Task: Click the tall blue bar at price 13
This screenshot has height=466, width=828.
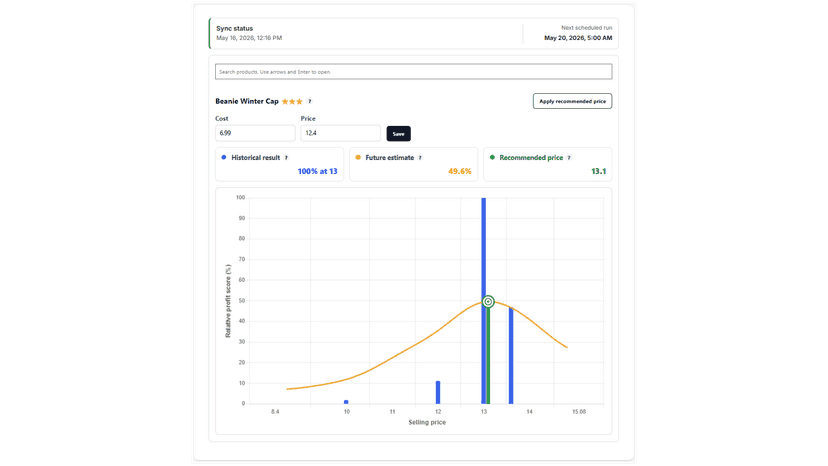Action: click(483, 301)
